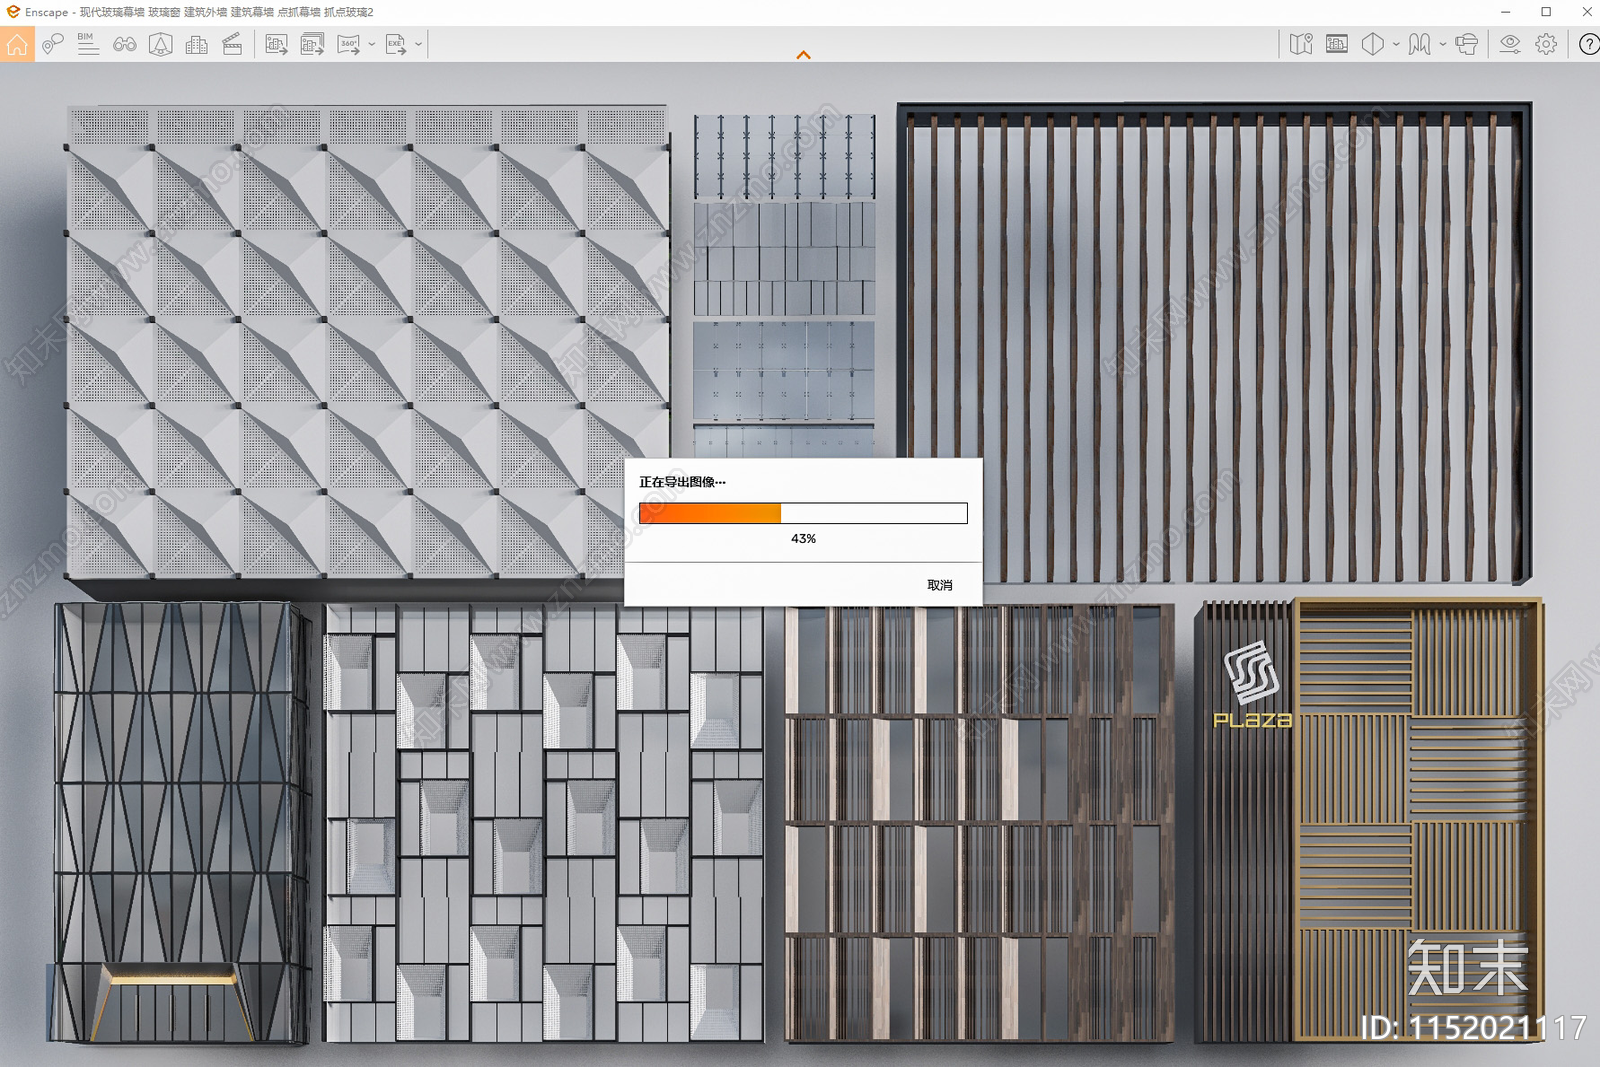Open Visual Settings with the eye icon
This screenshot has width=1600, height=1067.
point(1510,44)
